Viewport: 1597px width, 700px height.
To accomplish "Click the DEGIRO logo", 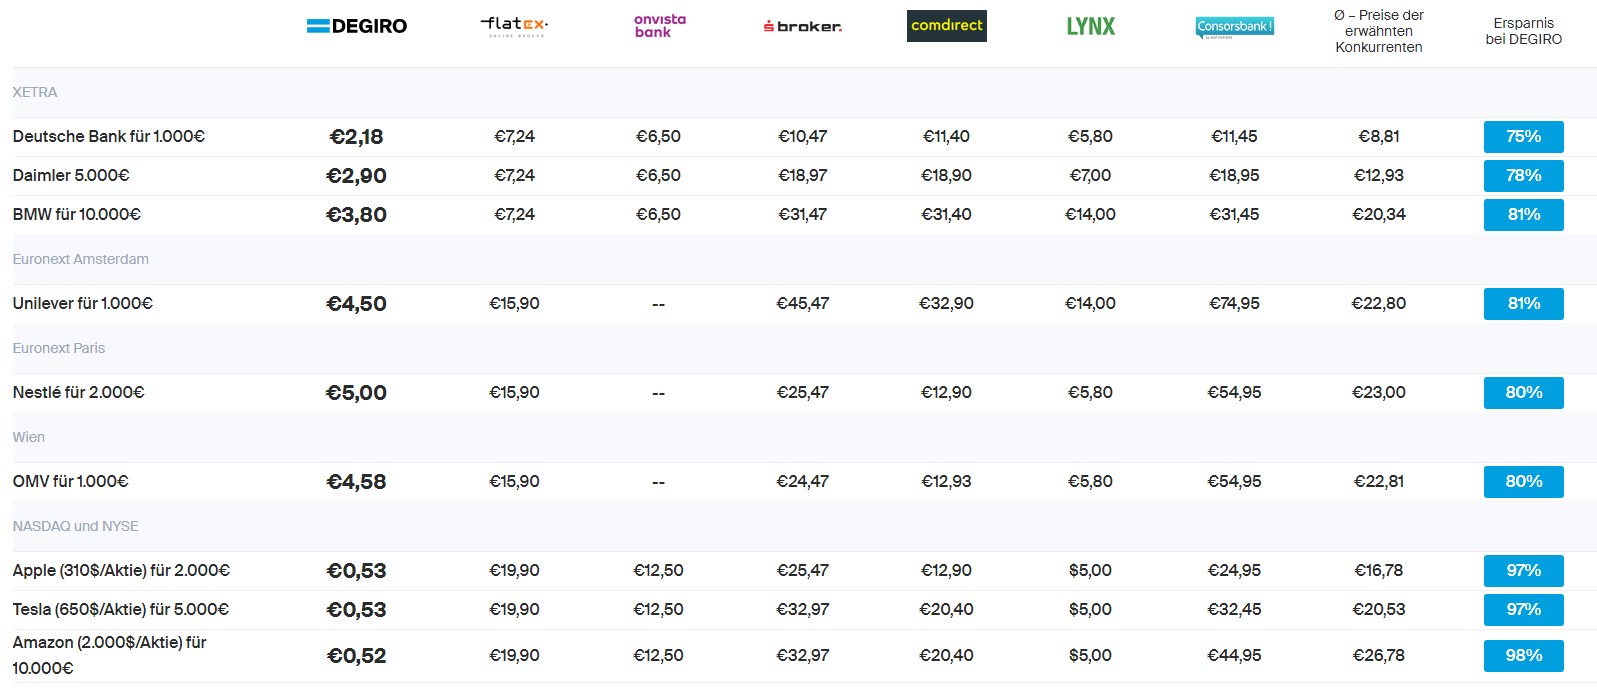I will [357, 27].
